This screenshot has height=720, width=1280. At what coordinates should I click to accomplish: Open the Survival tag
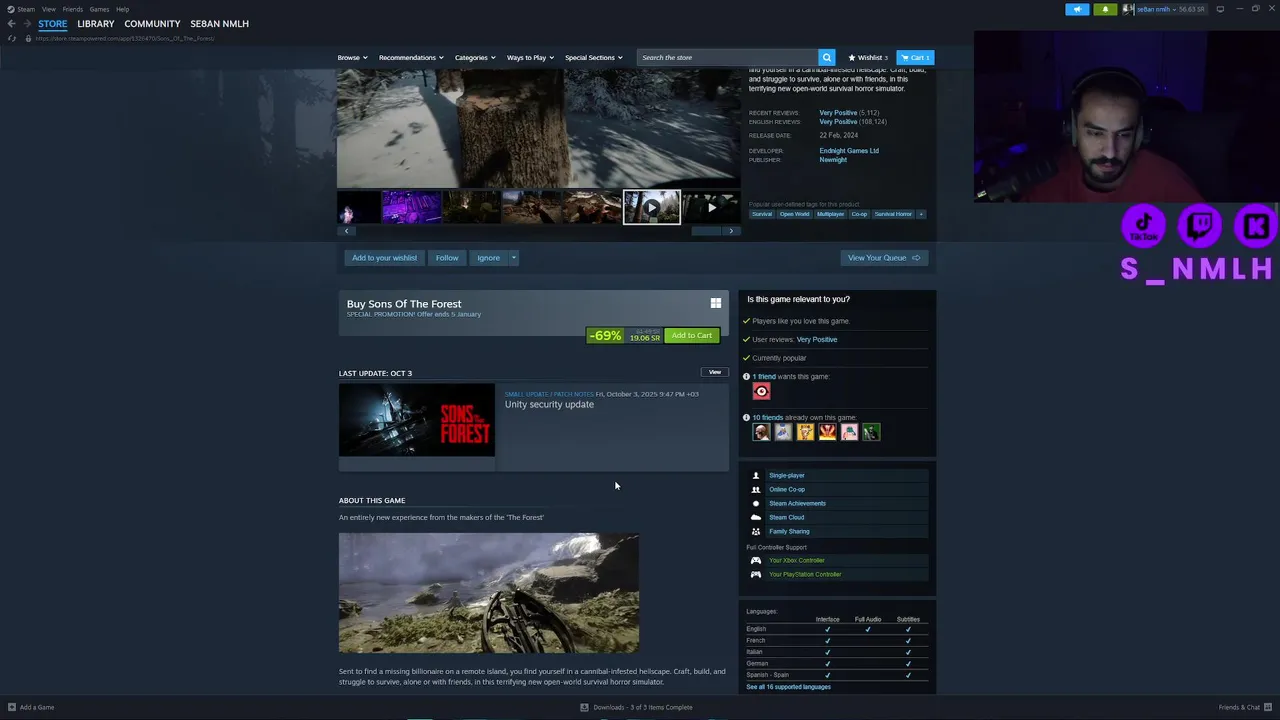(x=762, y=214)
